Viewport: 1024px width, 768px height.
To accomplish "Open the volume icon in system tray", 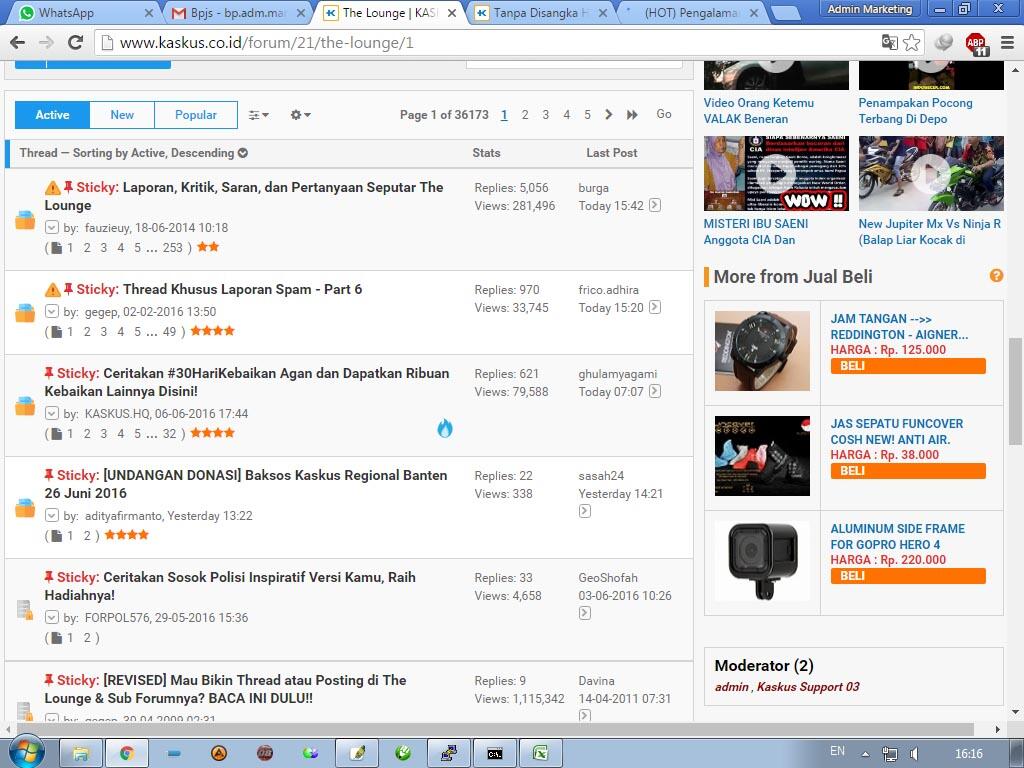I will [914, 754].
